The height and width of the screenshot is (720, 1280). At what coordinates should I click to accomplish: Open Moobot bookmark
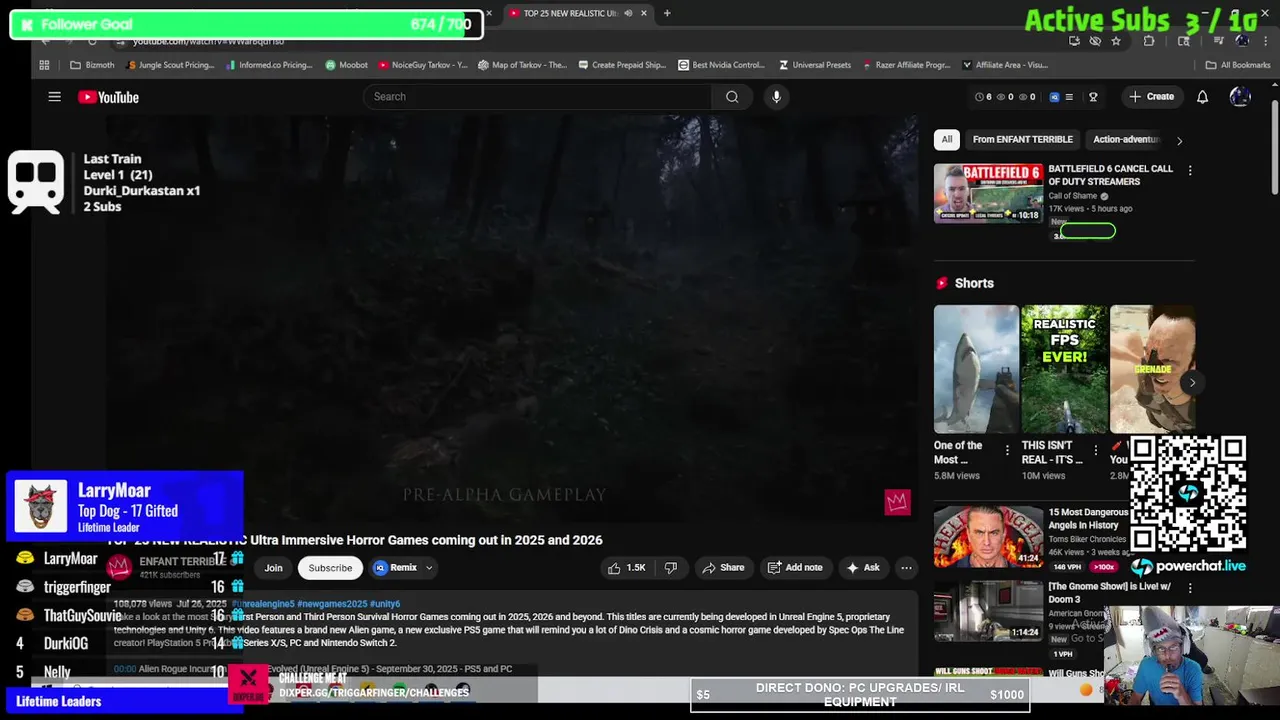[346, 65]
